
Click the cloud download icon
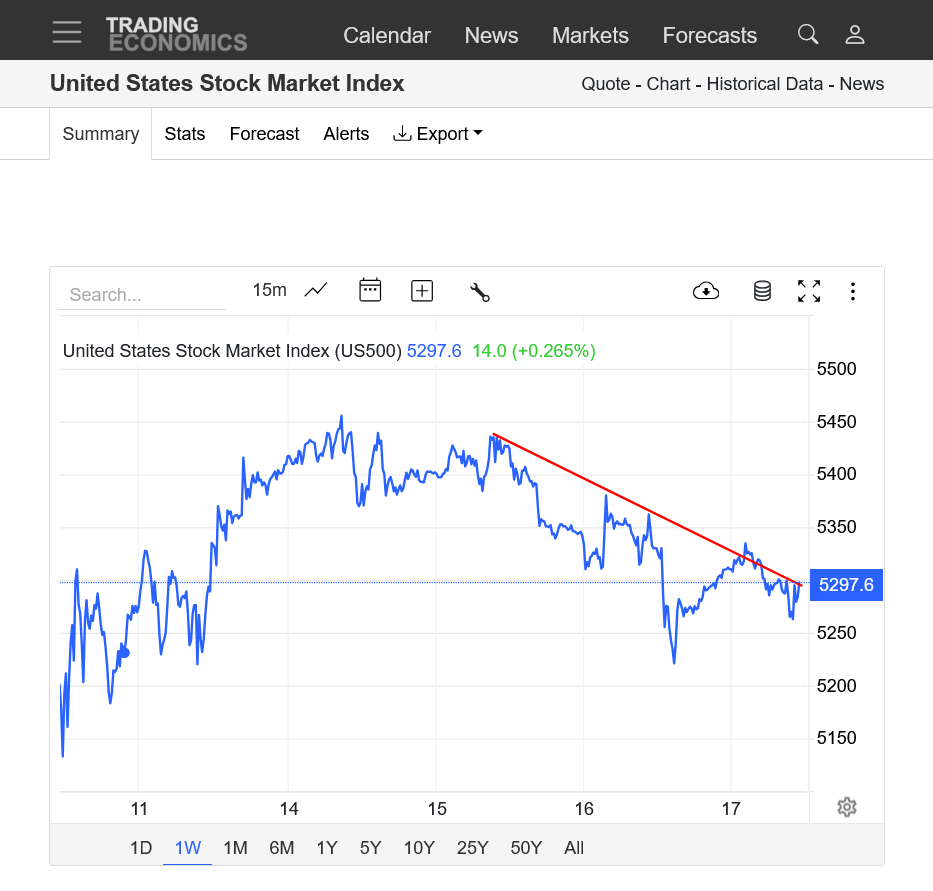click(x=706, y=291)
